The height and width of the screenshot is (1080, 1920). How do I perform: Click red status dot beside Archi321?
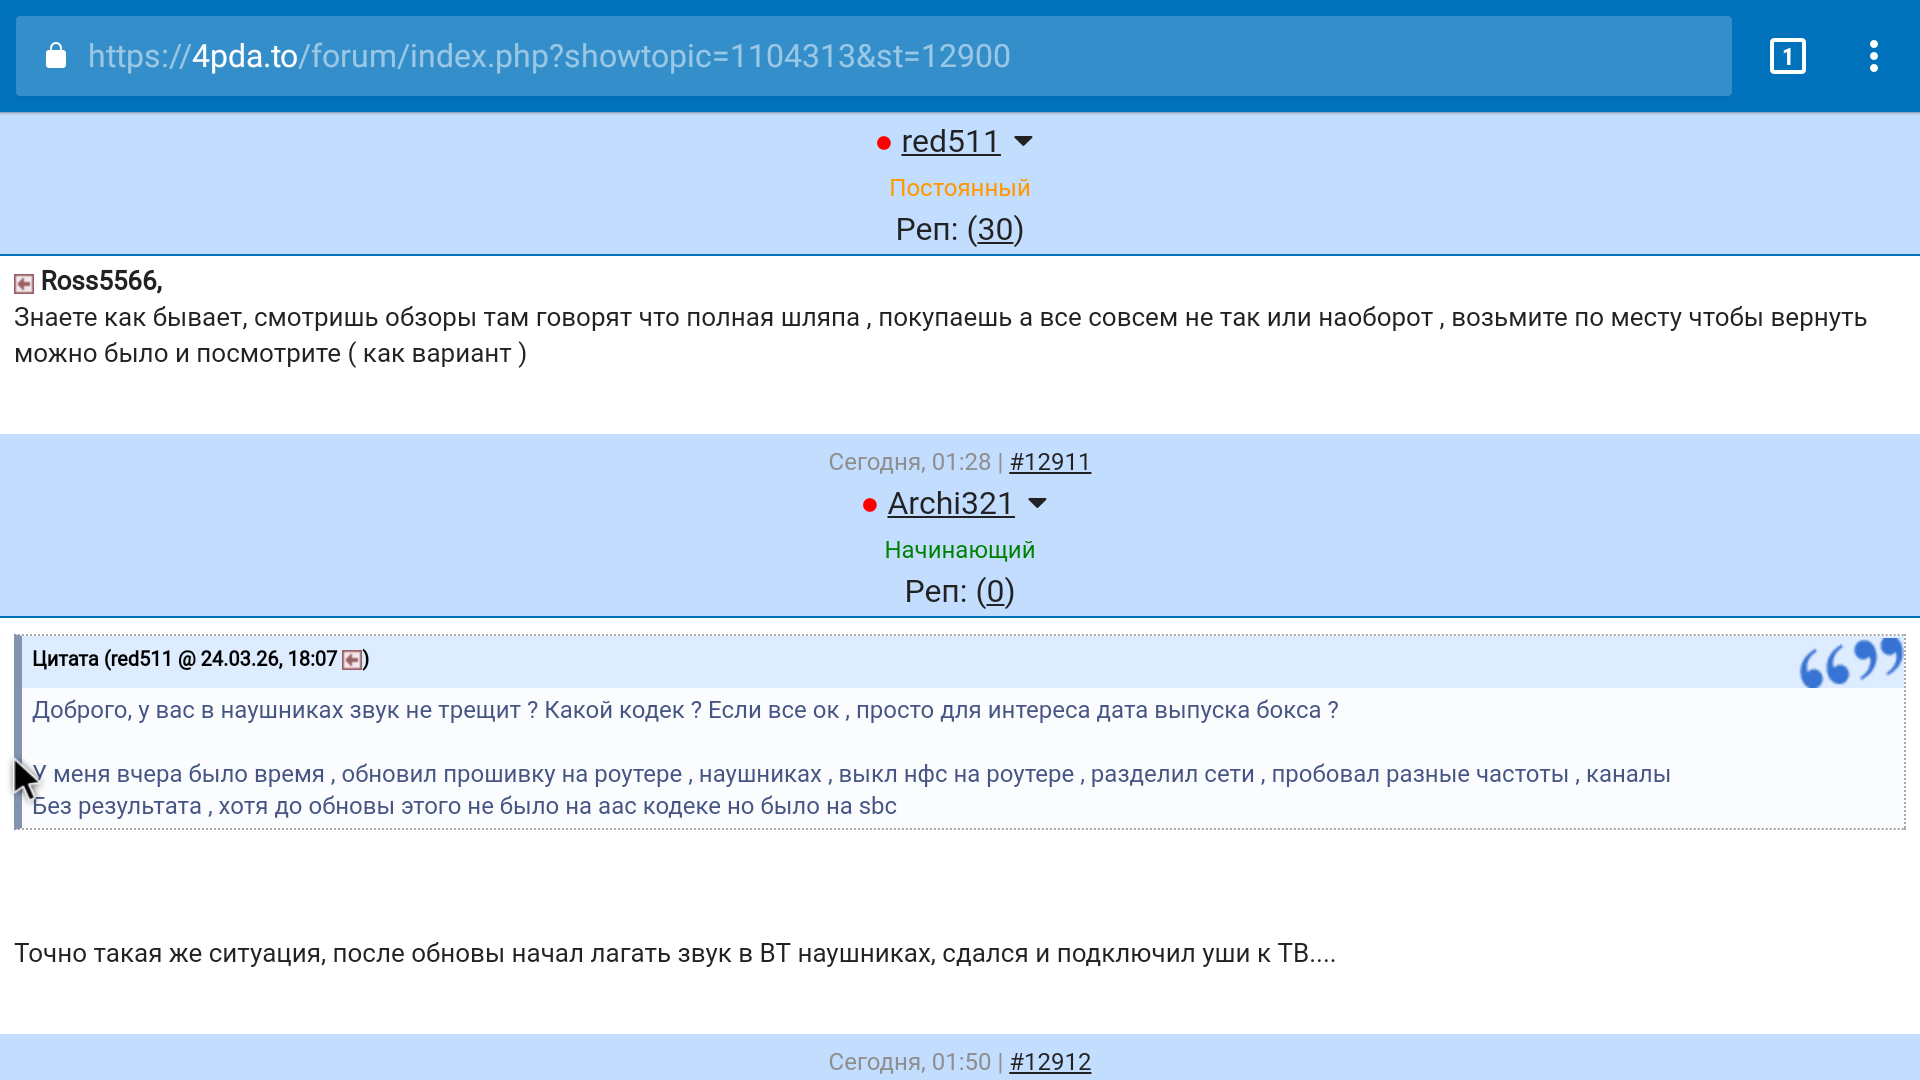869,505
